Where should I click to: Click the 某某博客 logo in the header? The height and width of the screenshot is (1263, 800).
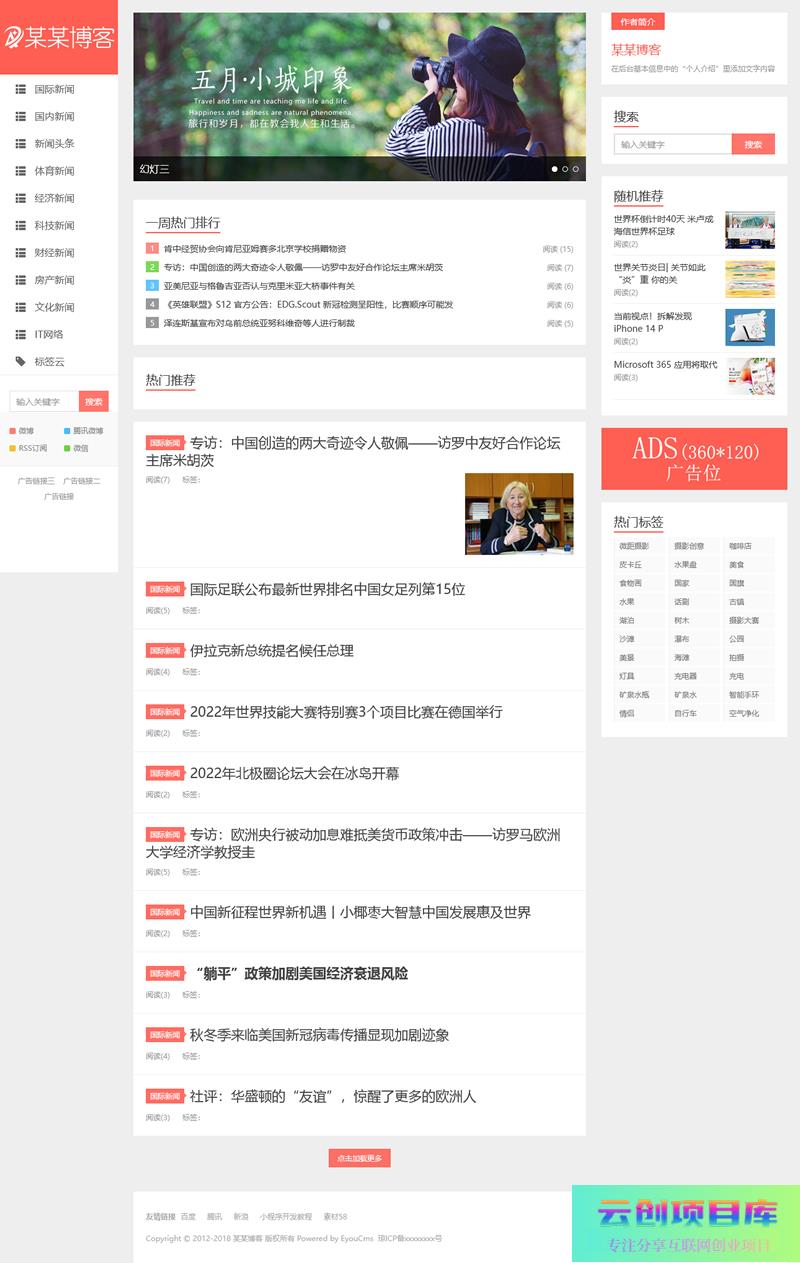coord(58,38)
